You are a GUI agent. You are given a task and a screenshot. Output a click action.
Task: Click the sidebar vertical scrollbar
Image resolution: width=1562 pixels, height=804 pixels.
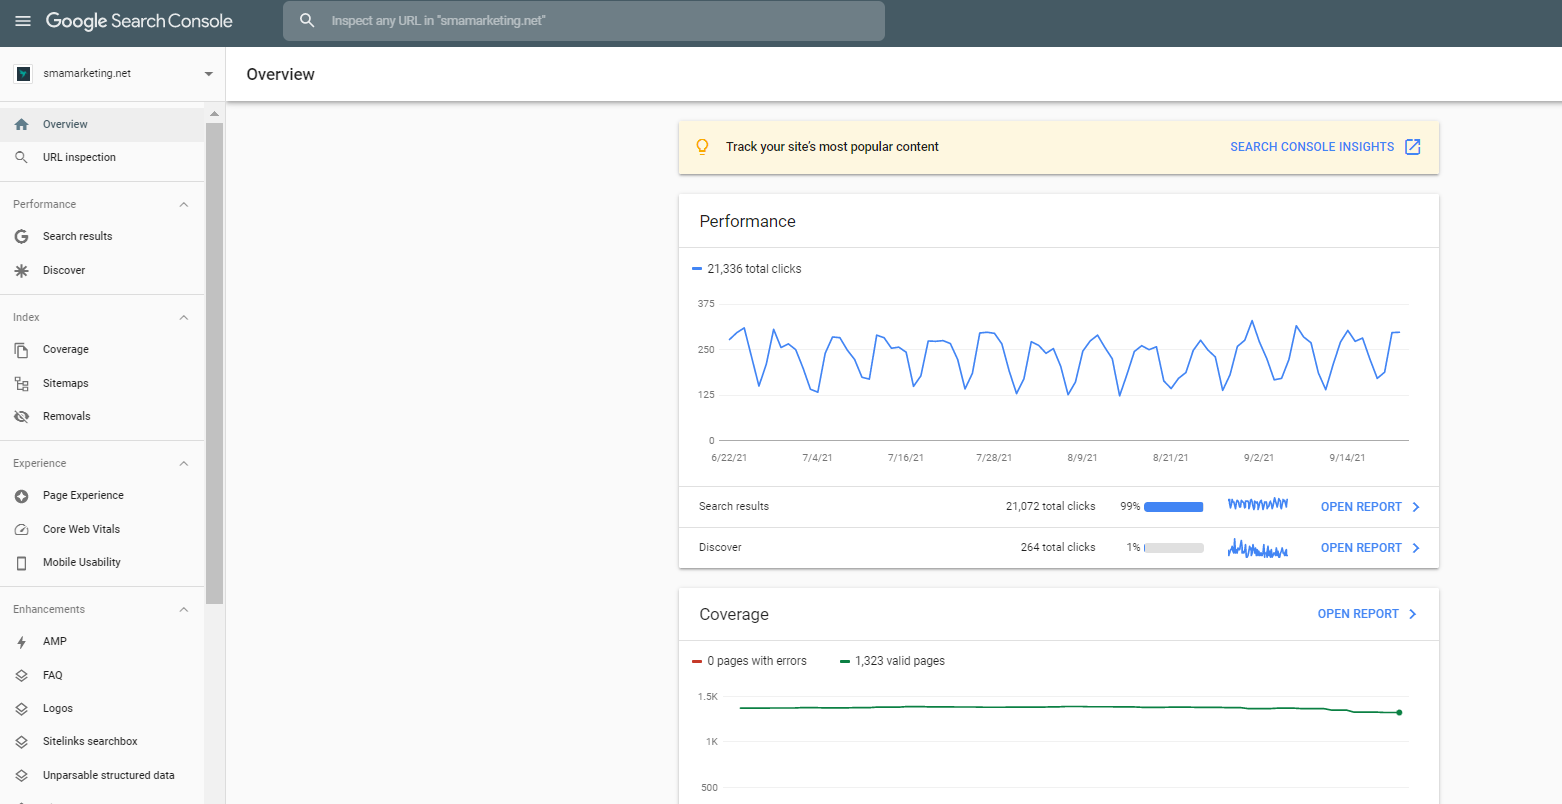pyautogui.click(x=214, y=360)
